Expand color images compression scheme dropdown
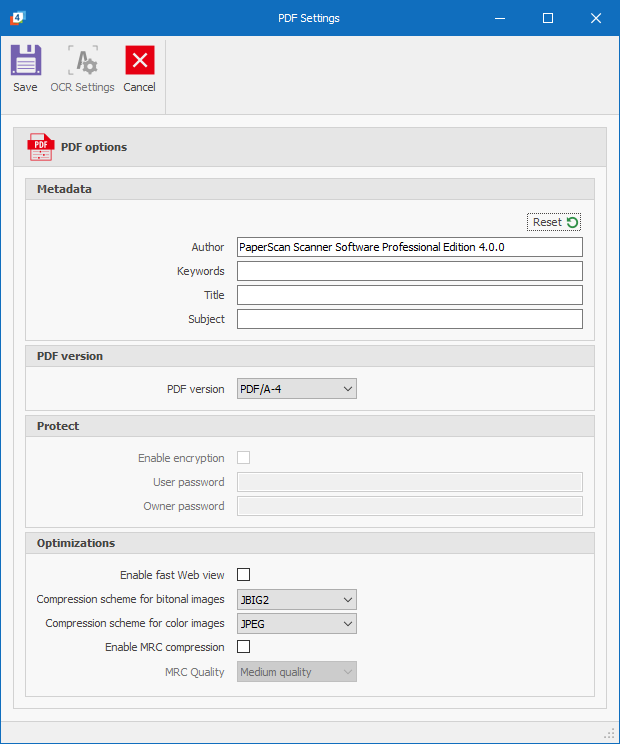This screenshot has height=744, width=620. (x=297, y=623)
